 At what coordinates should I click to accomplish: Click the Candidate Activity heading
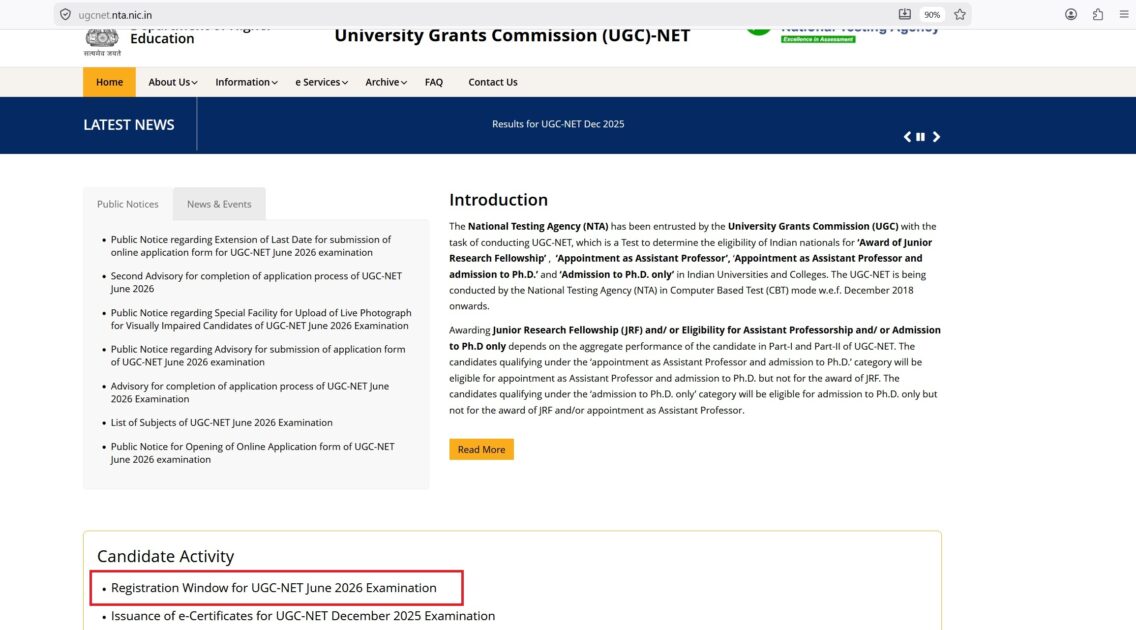point(165,556)
